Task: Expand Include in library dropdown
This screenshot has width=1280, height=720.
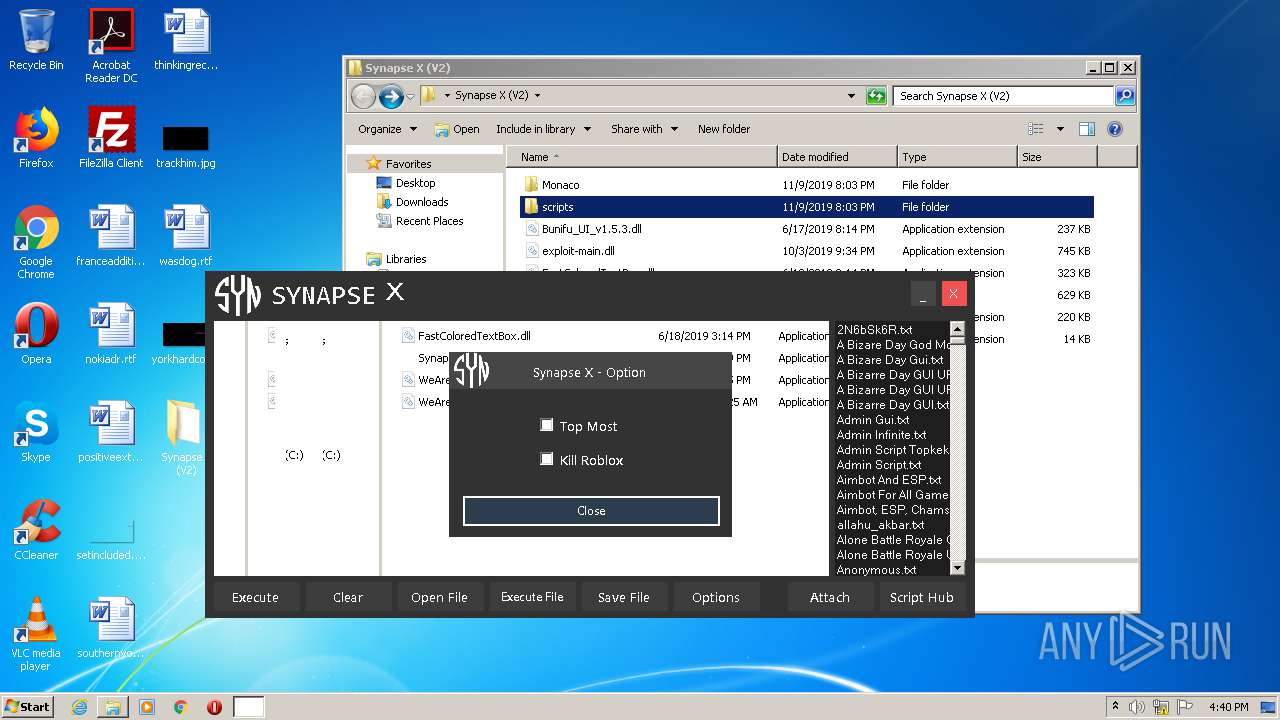Action: click(x=543, y=129)
